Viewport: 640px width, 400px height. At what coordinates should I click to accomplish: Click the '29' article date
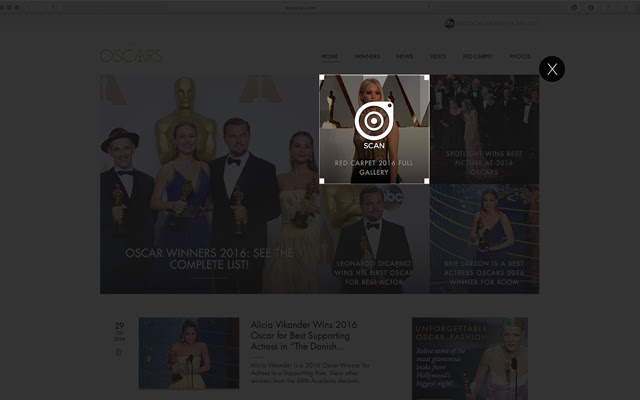pyautogui.click(x=119, y=326)
